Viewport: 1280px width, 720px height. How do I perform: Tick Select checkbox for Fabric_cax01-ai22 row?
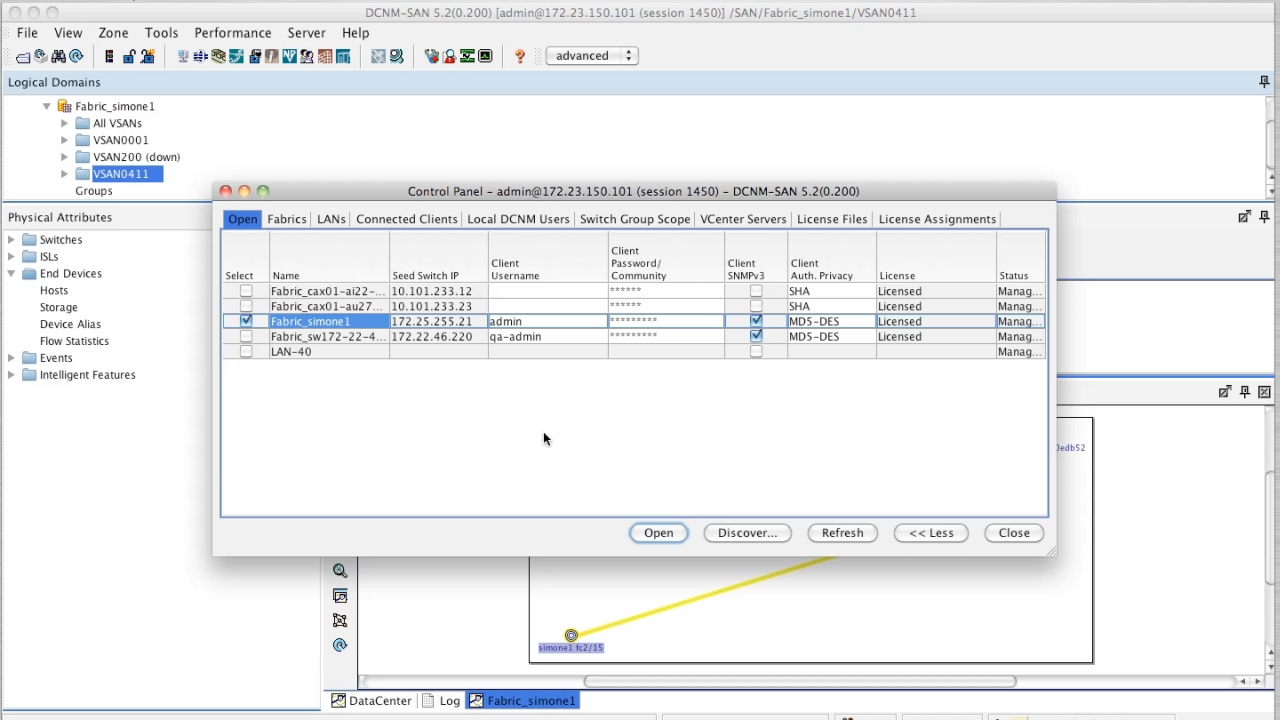click(x=246, y=291)
